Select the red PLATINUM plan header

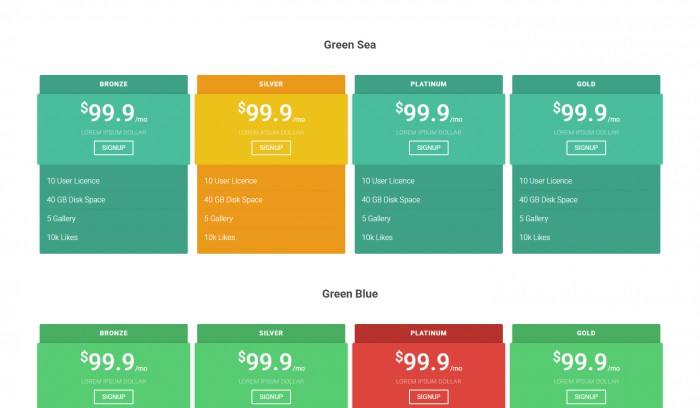click(x=429, y=333)
